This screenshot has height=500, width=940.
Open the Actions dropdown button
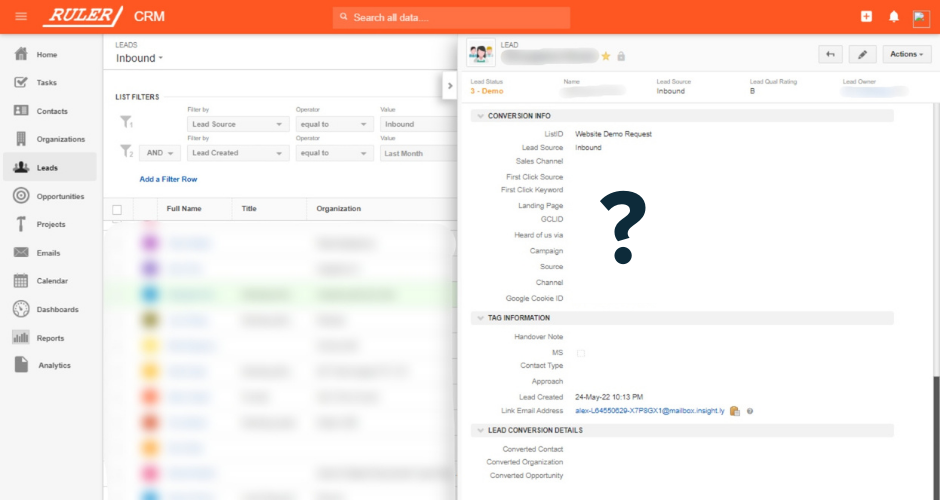(x=906, y=54)
